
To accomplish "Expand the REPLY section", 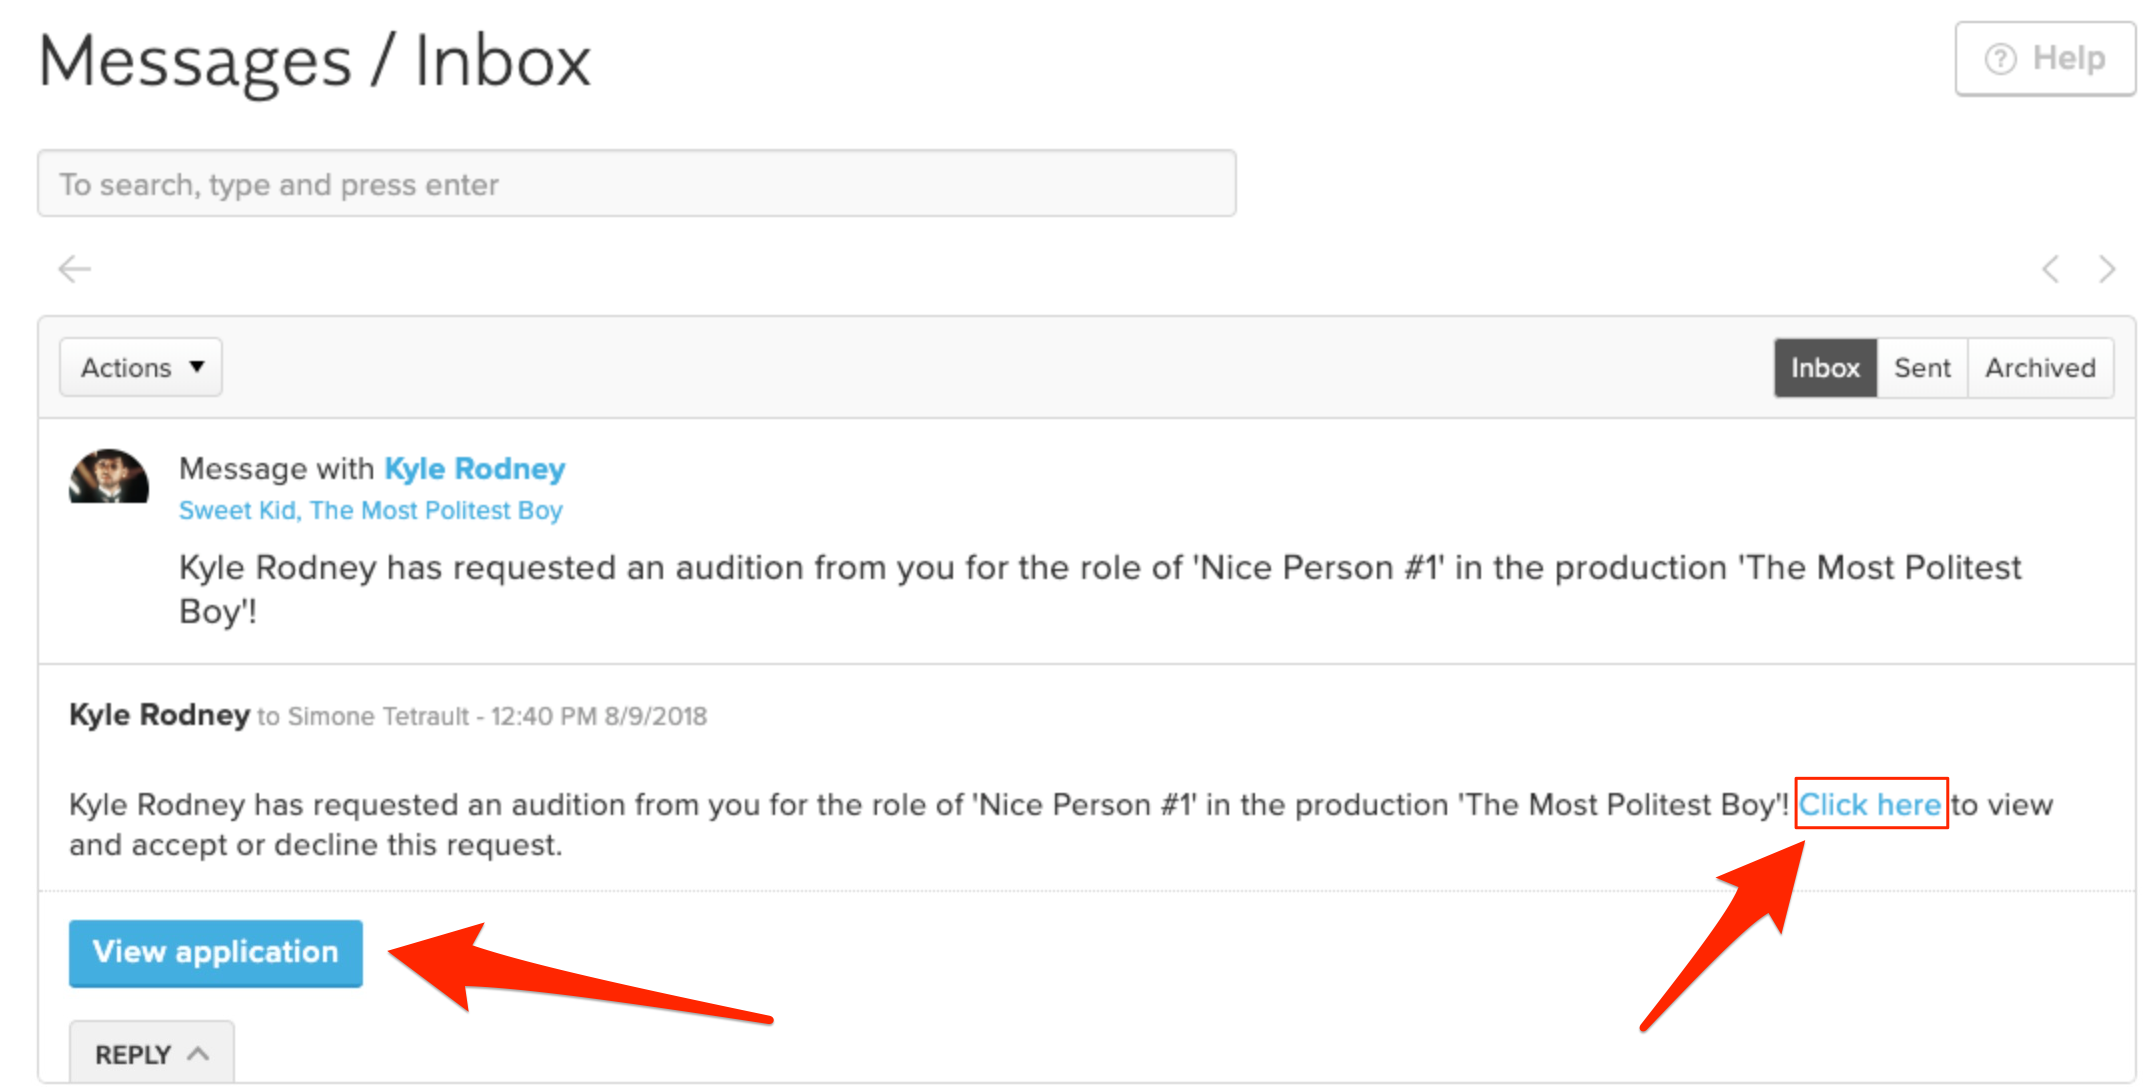I will 152,1054.
